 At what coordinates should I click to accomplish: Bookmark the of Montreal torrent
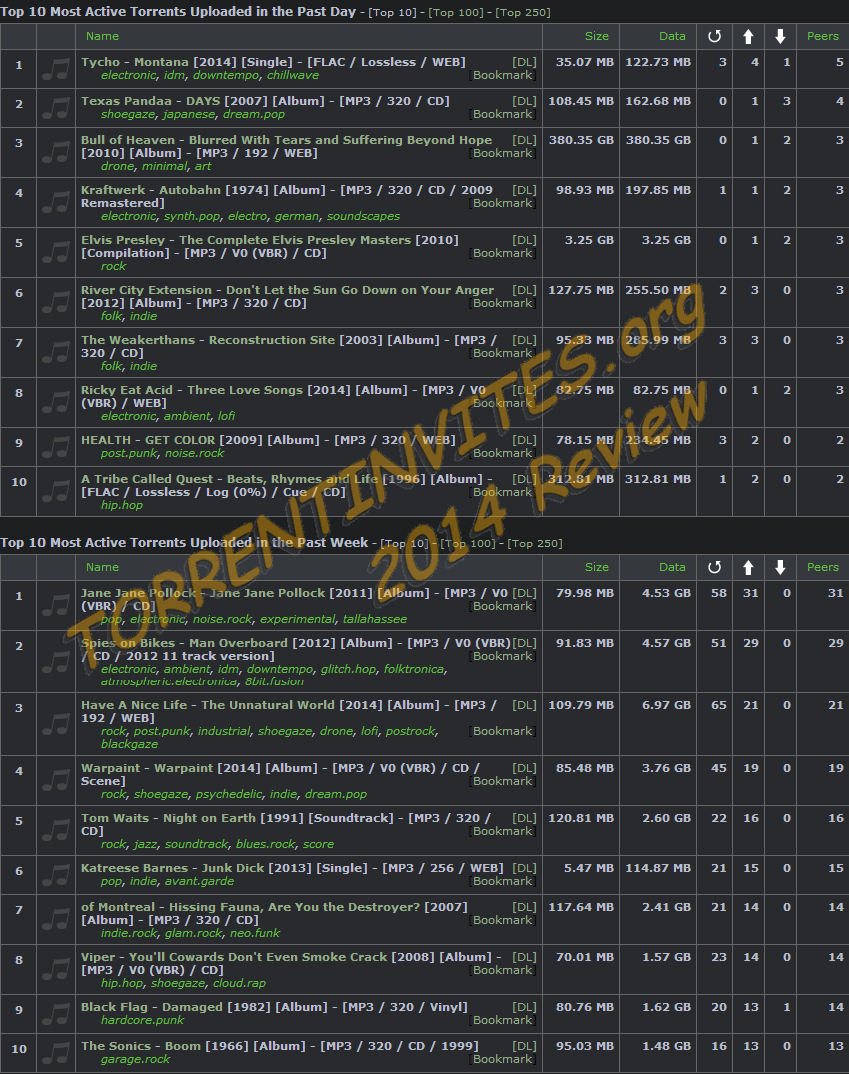click(x=503, y=921)
